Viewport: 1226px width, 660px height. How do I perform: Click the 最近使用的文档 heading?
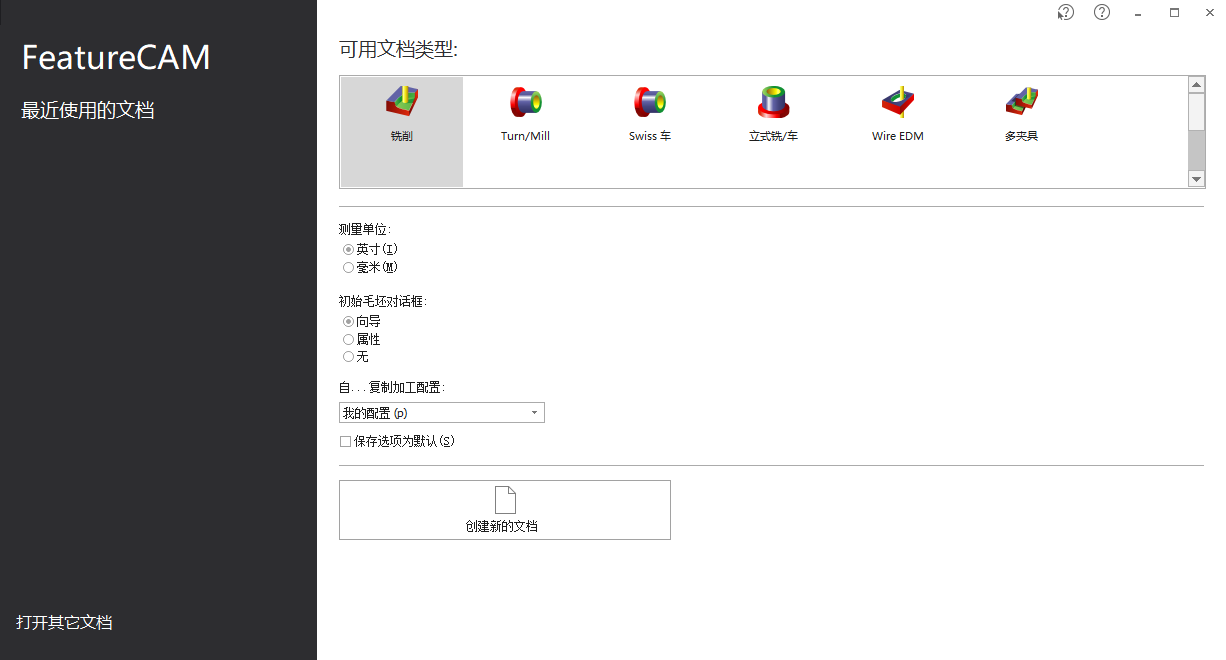pyautogui.click(x=88, y=110)
